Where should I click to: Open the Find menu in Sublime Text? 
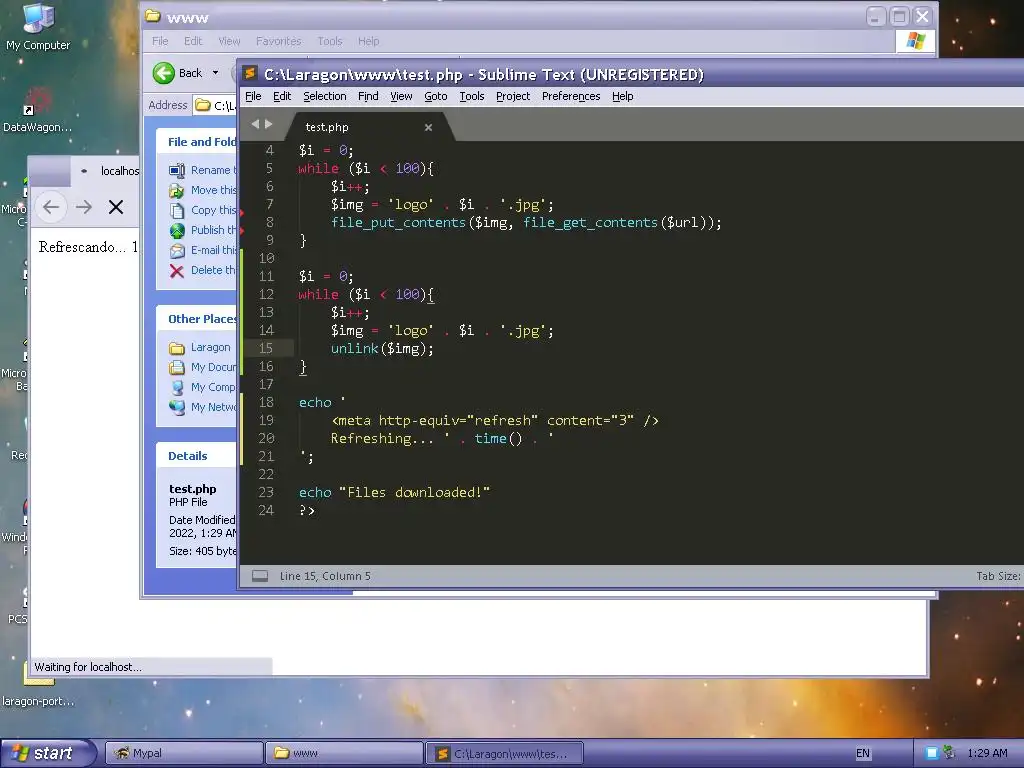click(x=368, y=96)
